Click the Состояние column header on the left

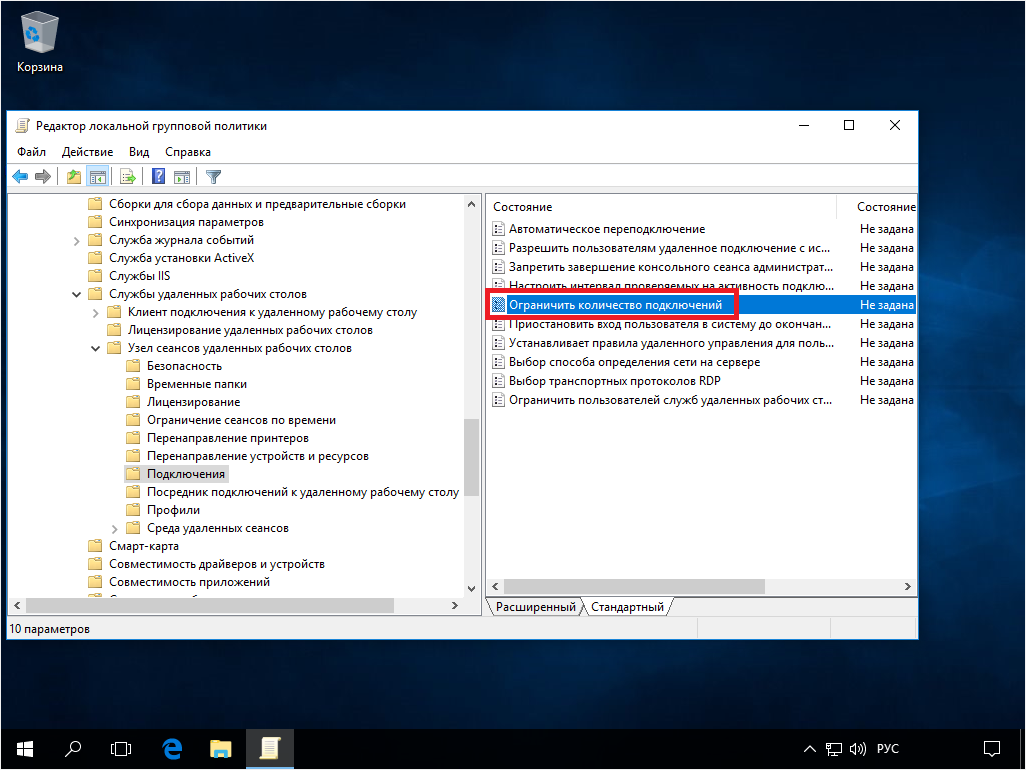(x=522, y=207)
